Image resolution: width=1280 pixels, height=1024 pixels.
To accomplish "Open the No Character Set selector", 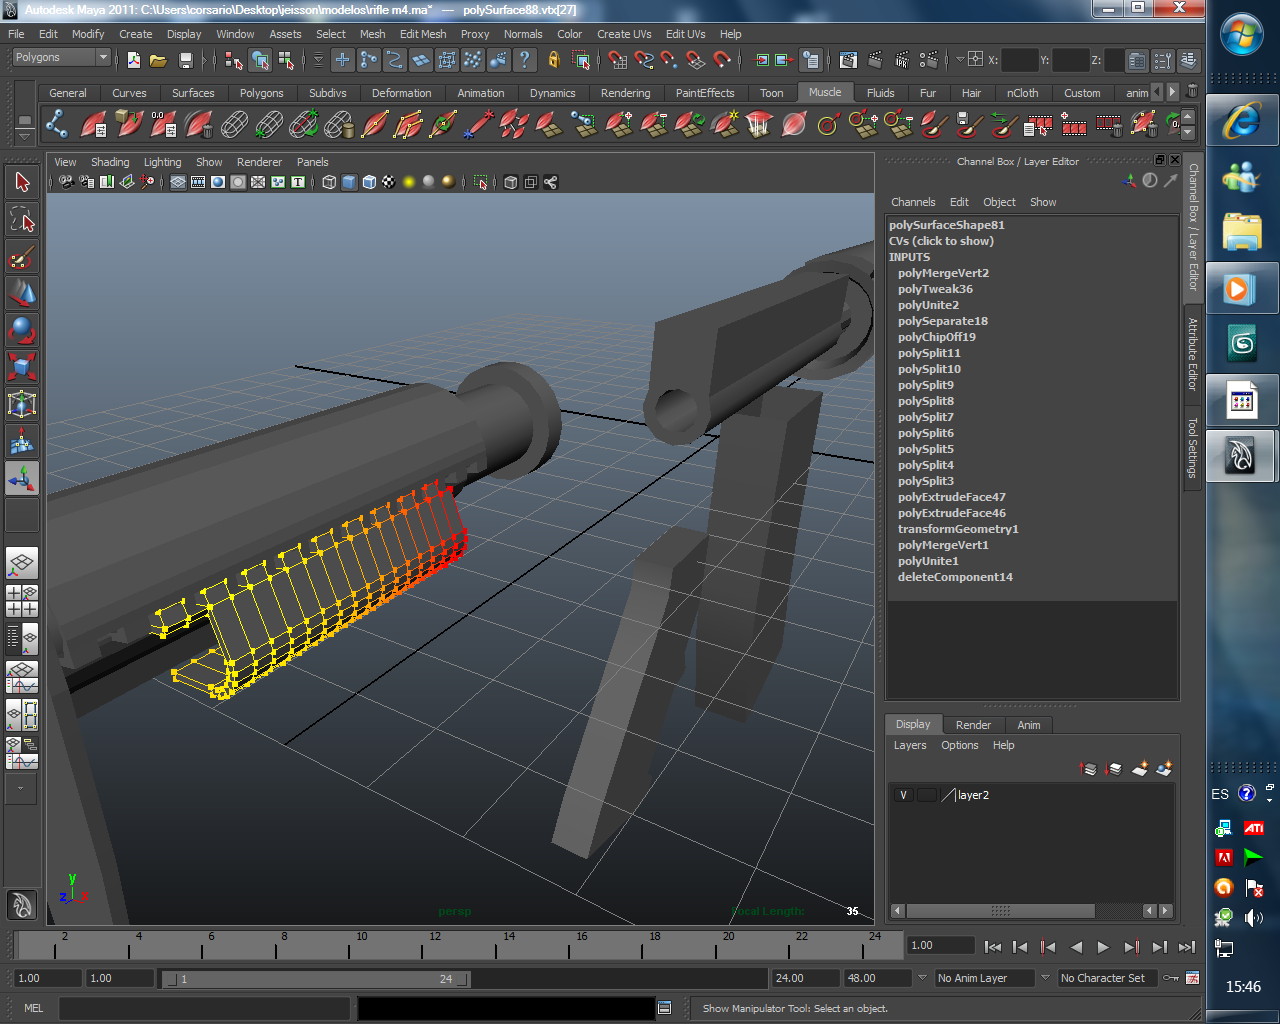I will (1108, 978).
